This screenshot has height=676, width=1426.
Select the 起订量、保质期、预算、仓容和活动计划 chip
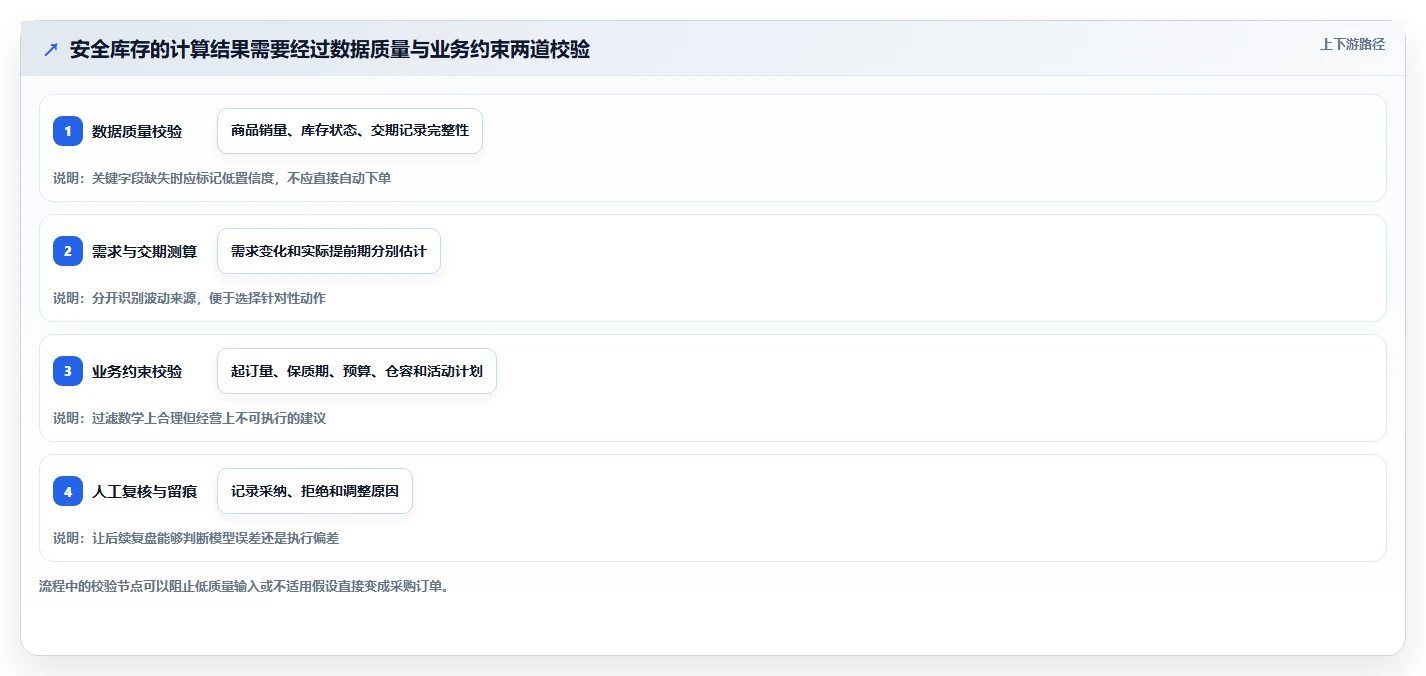pyautogui.click(x=357, y=371)
